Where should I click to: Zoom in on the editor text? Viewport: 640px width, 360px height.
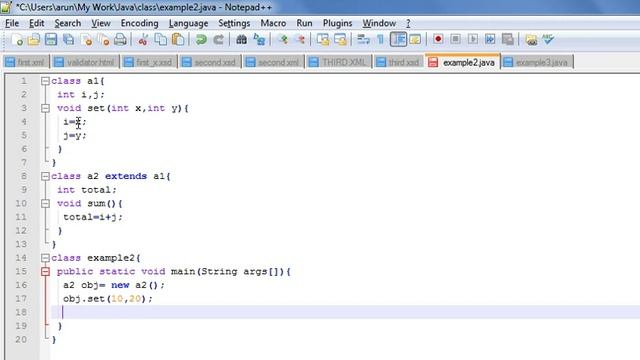pos(282,40)
